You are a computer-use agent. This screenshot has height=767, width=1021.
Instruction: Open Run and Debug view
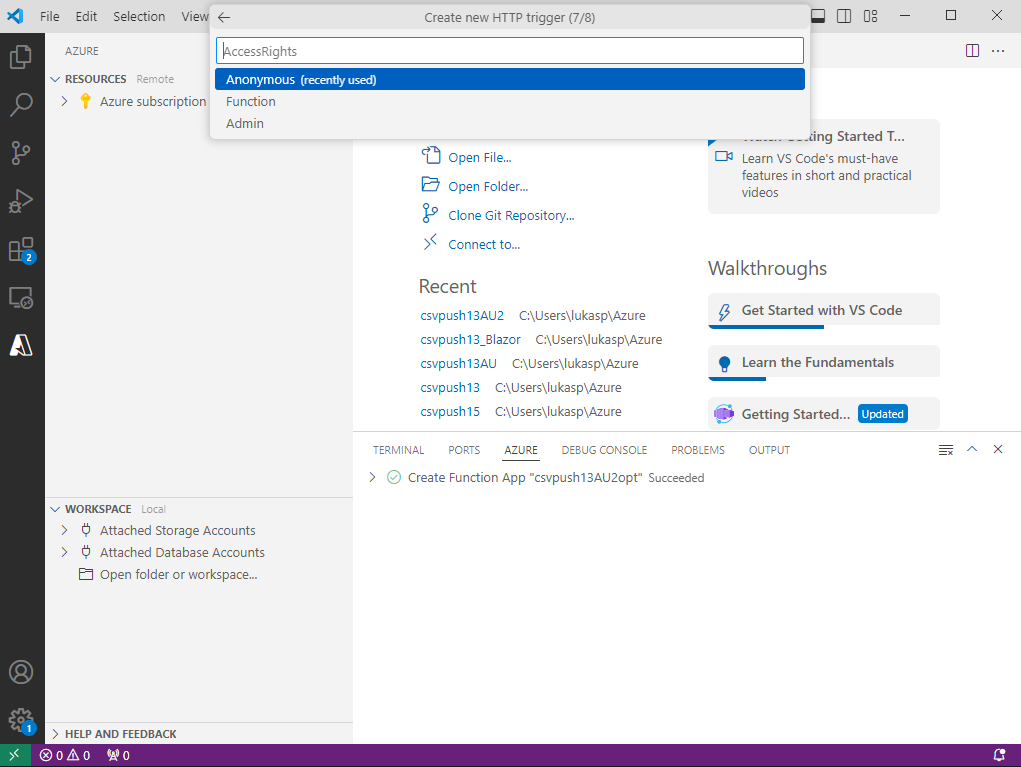(21, 201)
